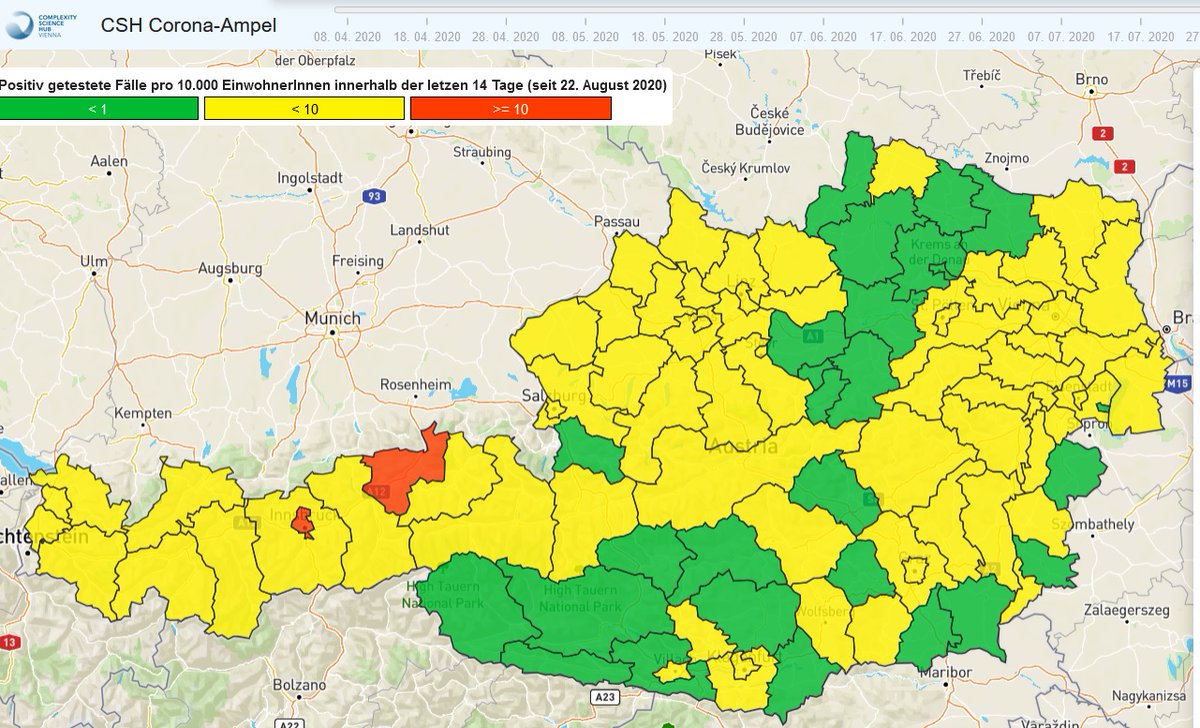Click the Ingolstadt city label
The height and width of the screenshot is (728, 1200).
[308, 176]
